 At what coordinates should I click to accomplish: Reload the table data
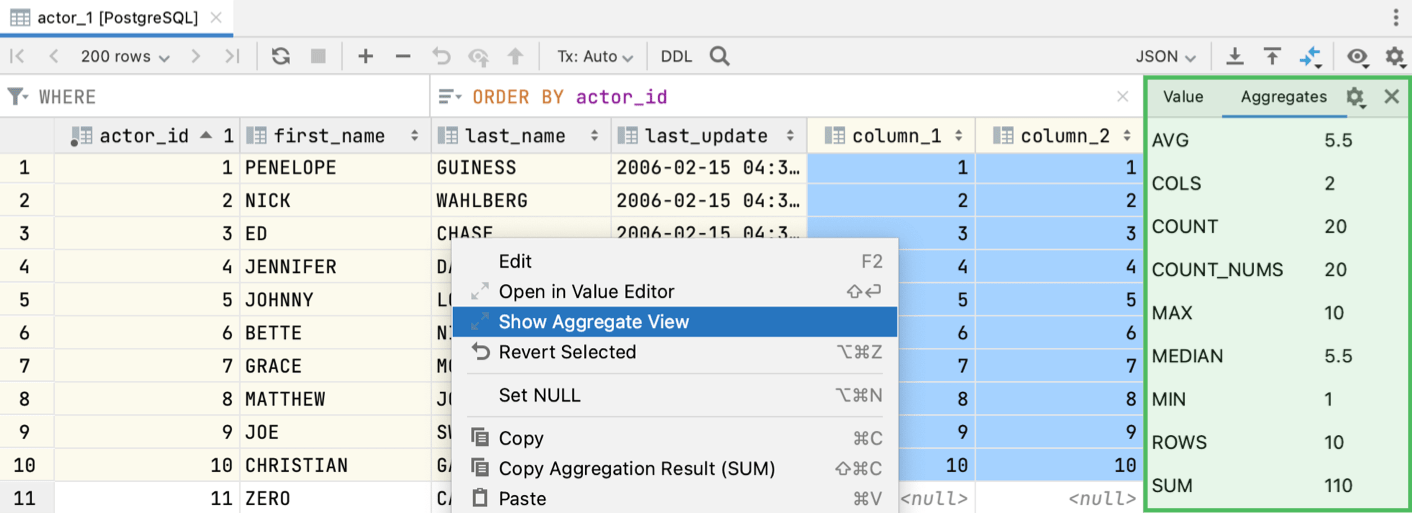click(x=281, y=57)
